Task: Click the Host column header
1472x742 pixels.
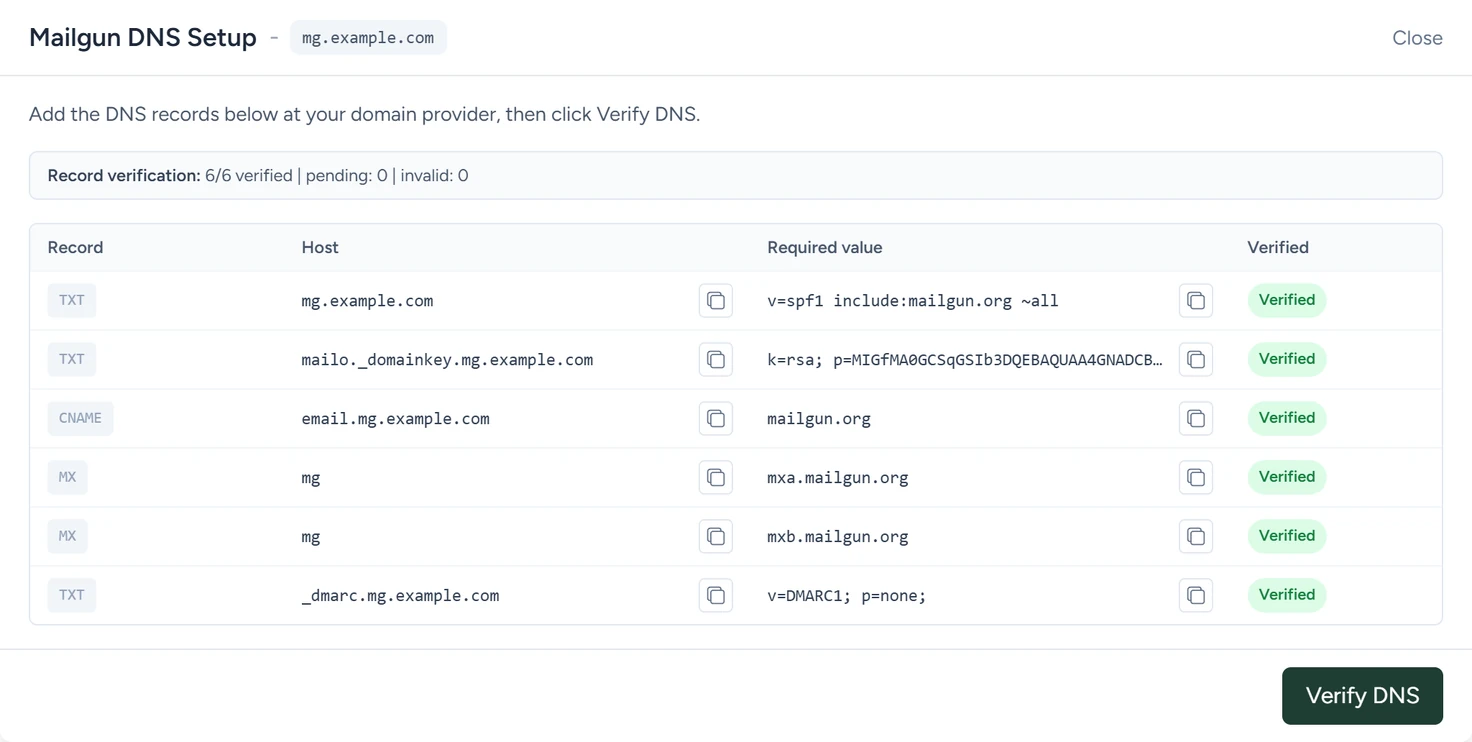Action: [320, 247]
